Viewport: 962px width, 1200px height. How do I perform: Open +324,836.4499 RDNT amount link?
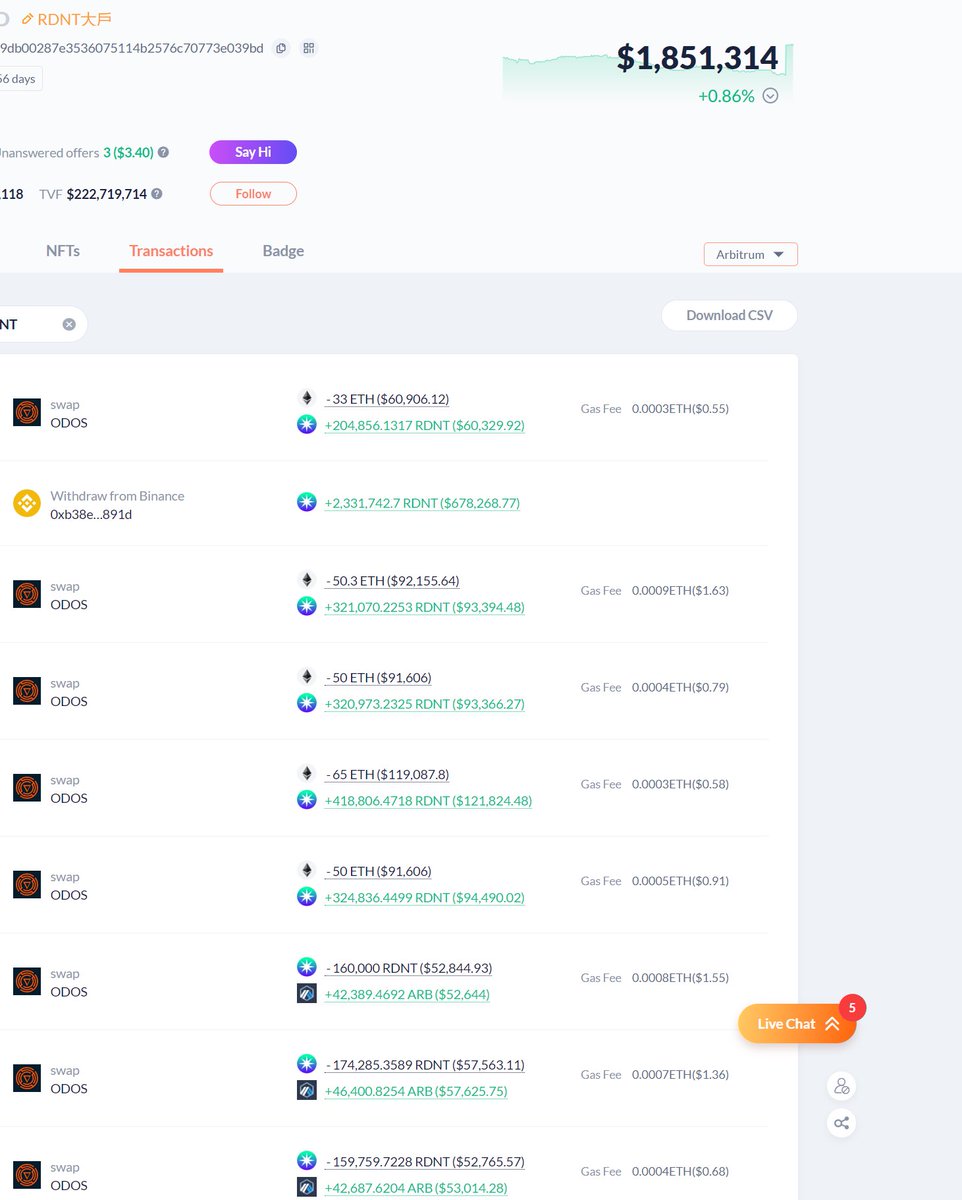coord(425,897)
